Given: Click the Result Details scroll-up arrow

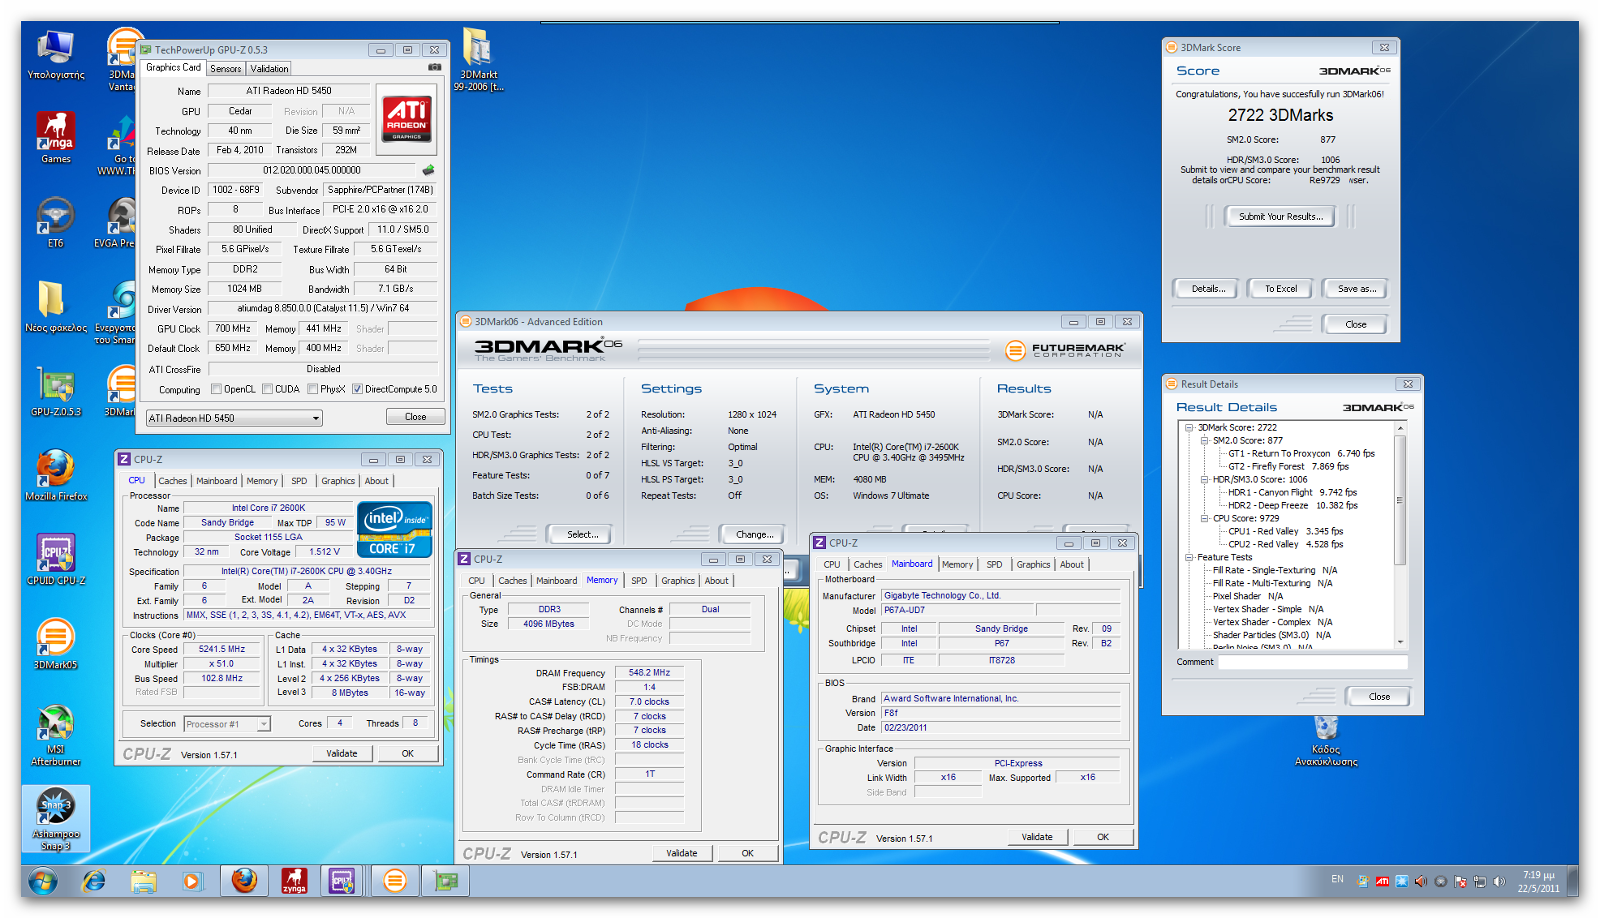Looking at the screenshot, I should 1400,427.
